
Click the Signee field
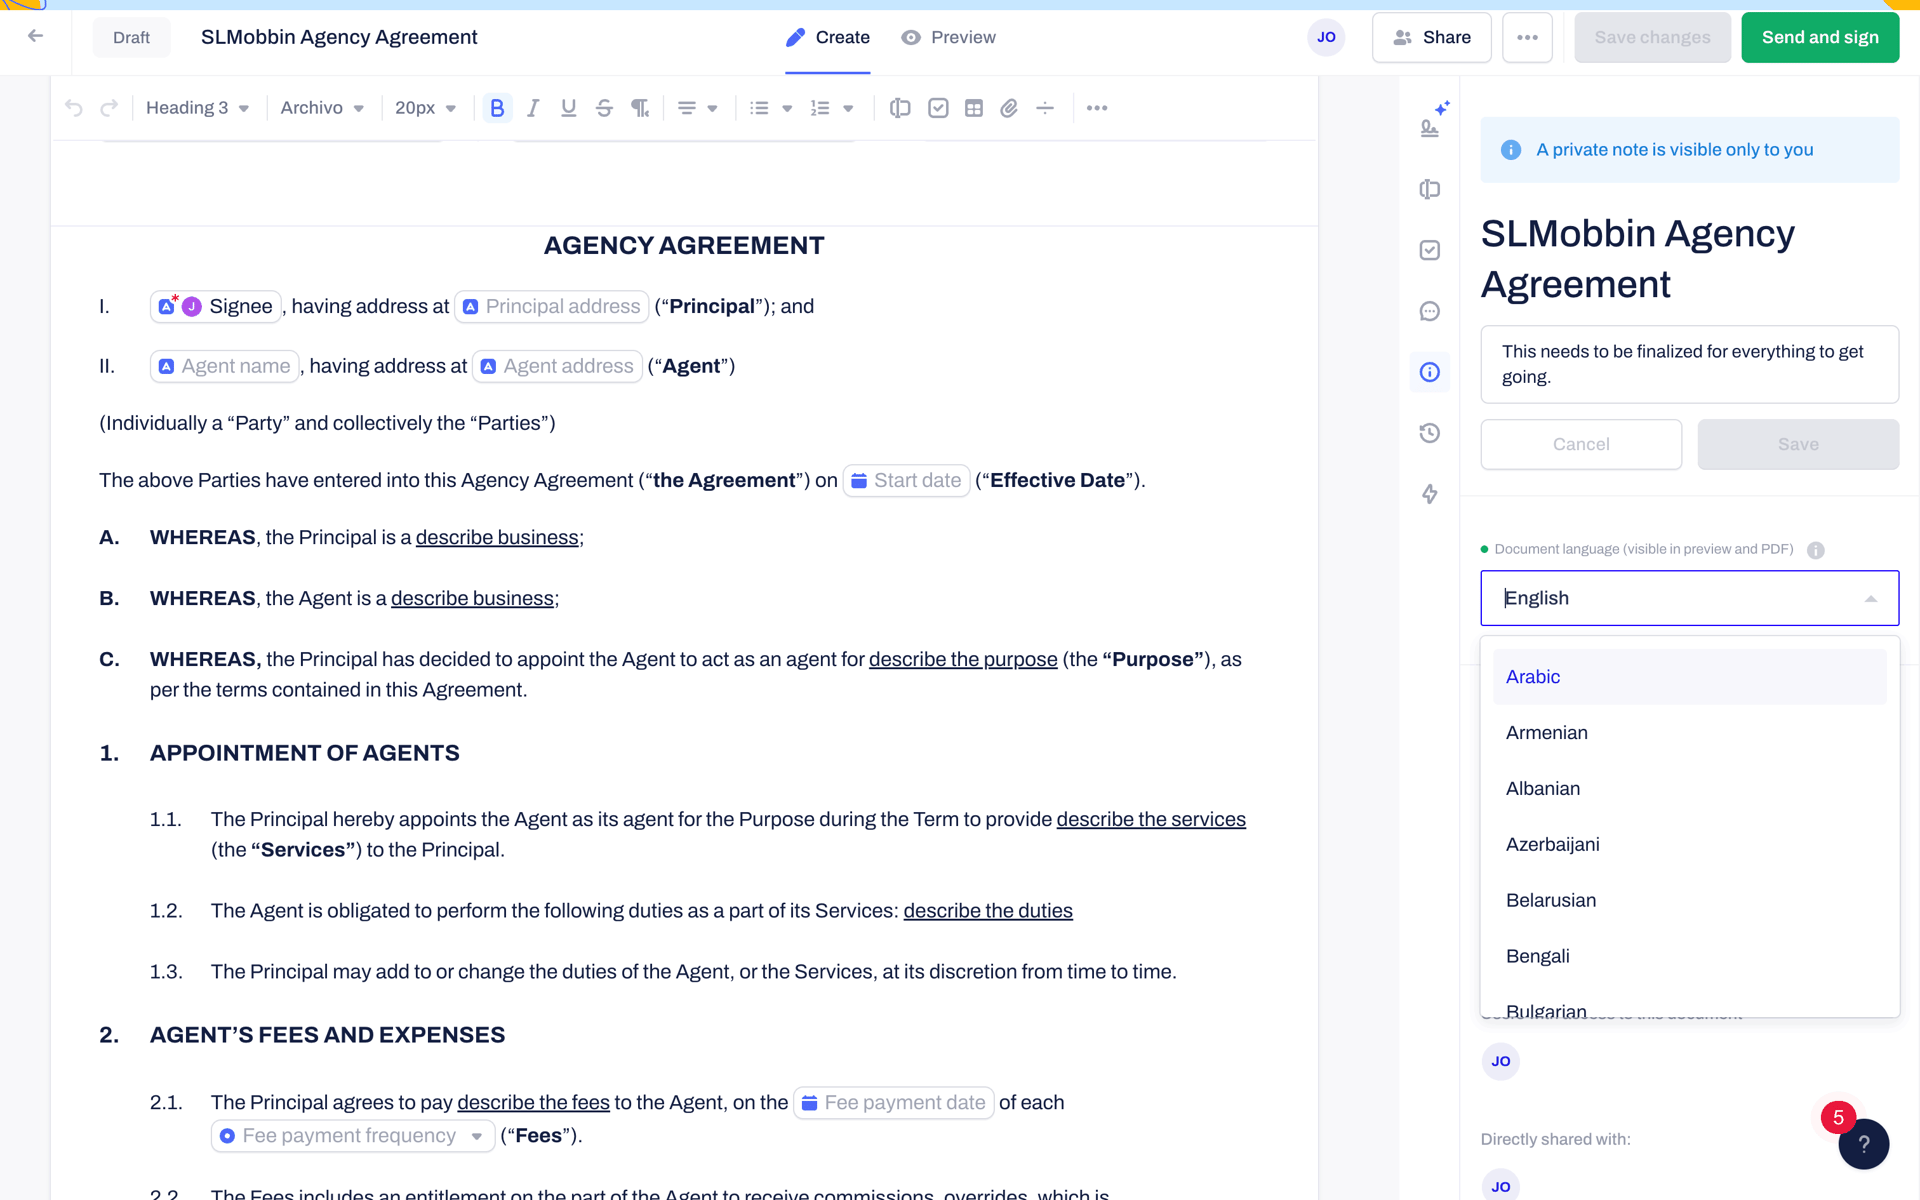pos(215,306)
